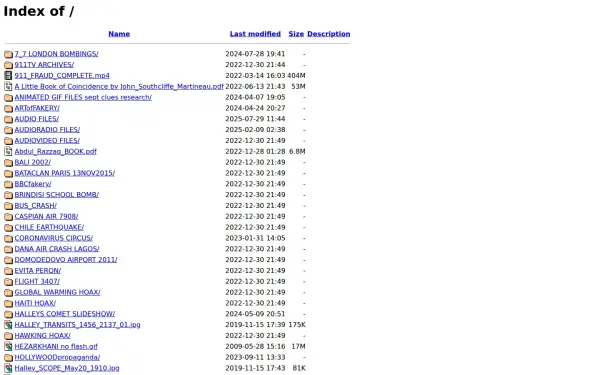Click folder icon beside BBCfakery
The height and width of the screenshot is (375, 600).
tap(8, 184)
